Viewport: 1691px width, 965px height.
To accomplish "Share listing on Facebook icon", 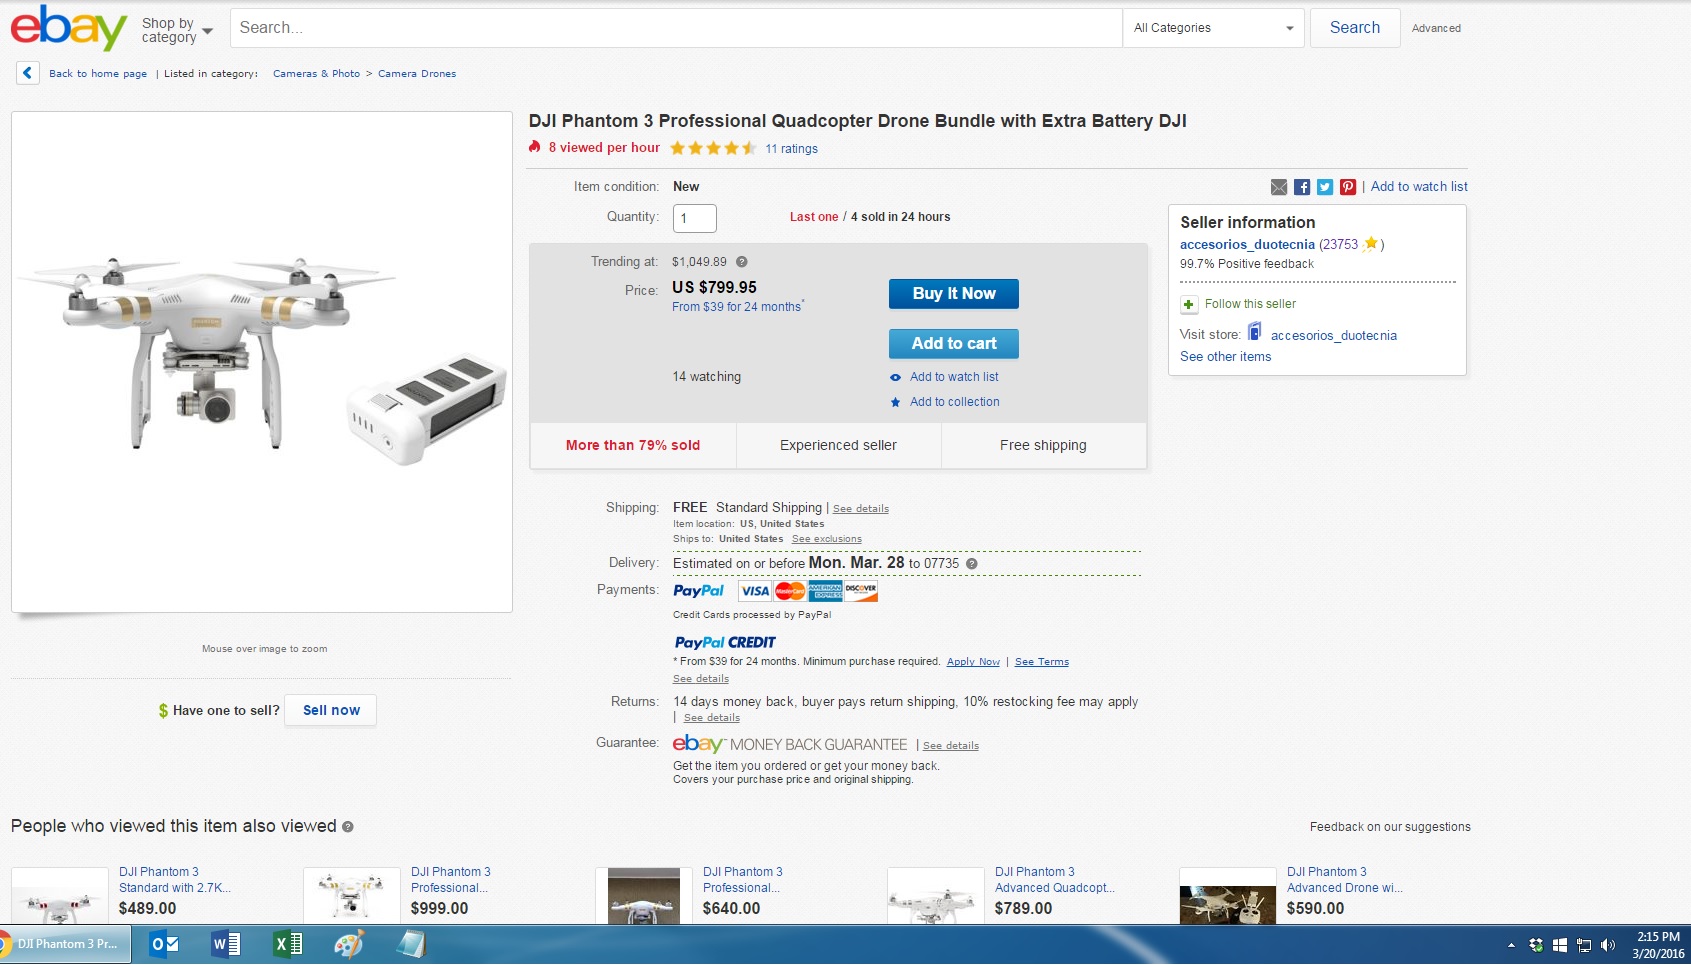I will (1302, 187).
